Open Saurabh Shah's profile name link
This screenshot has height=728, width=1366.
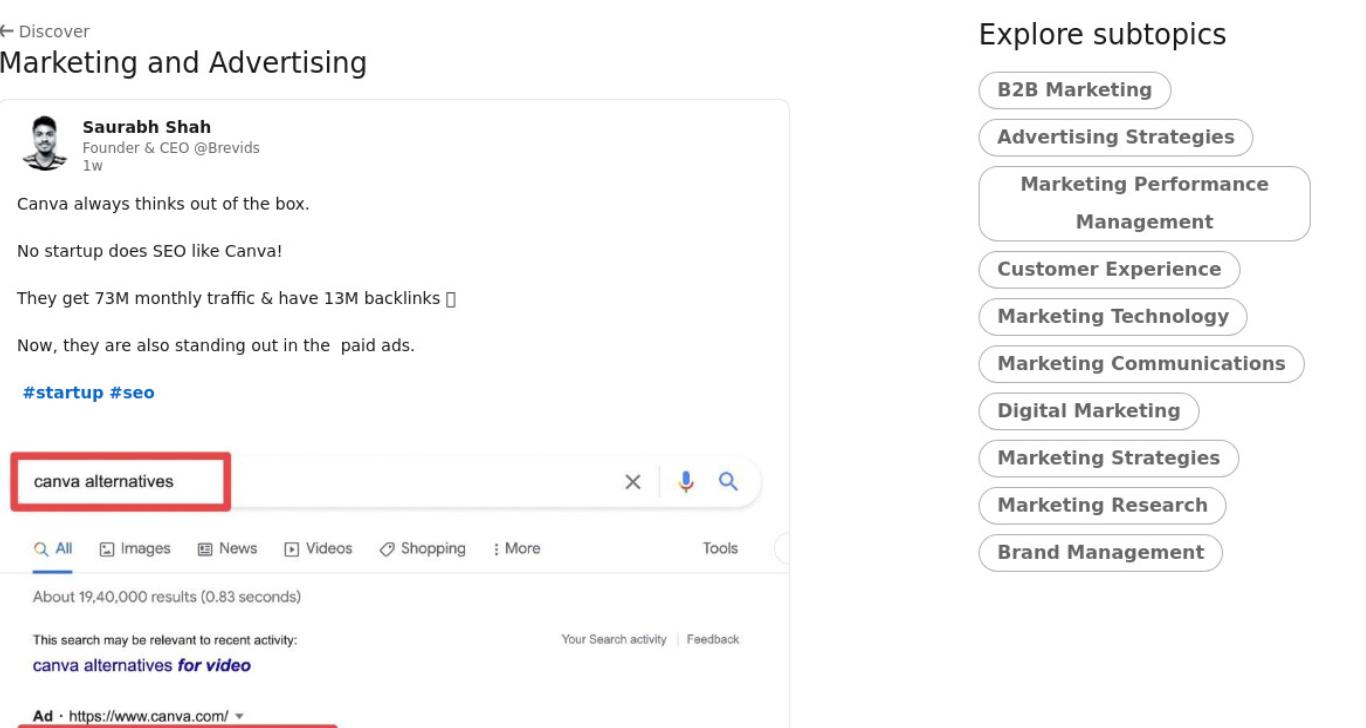pos(146,127)
